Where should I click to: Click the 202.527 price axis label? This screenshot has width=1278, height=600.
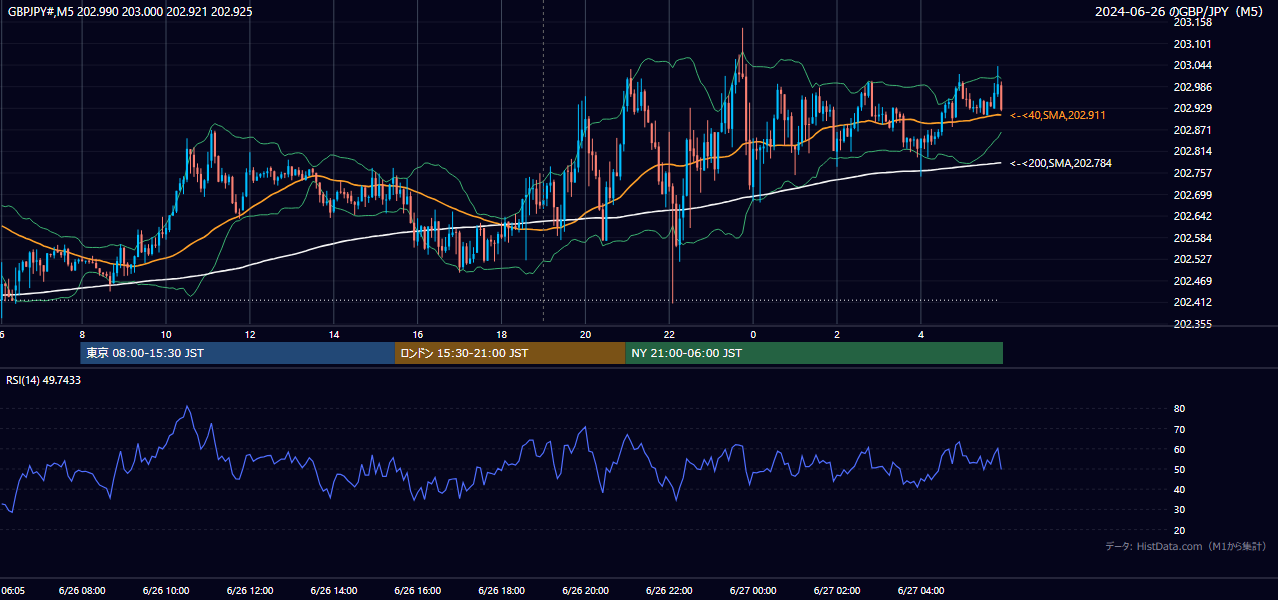[x=1192, y=260]
